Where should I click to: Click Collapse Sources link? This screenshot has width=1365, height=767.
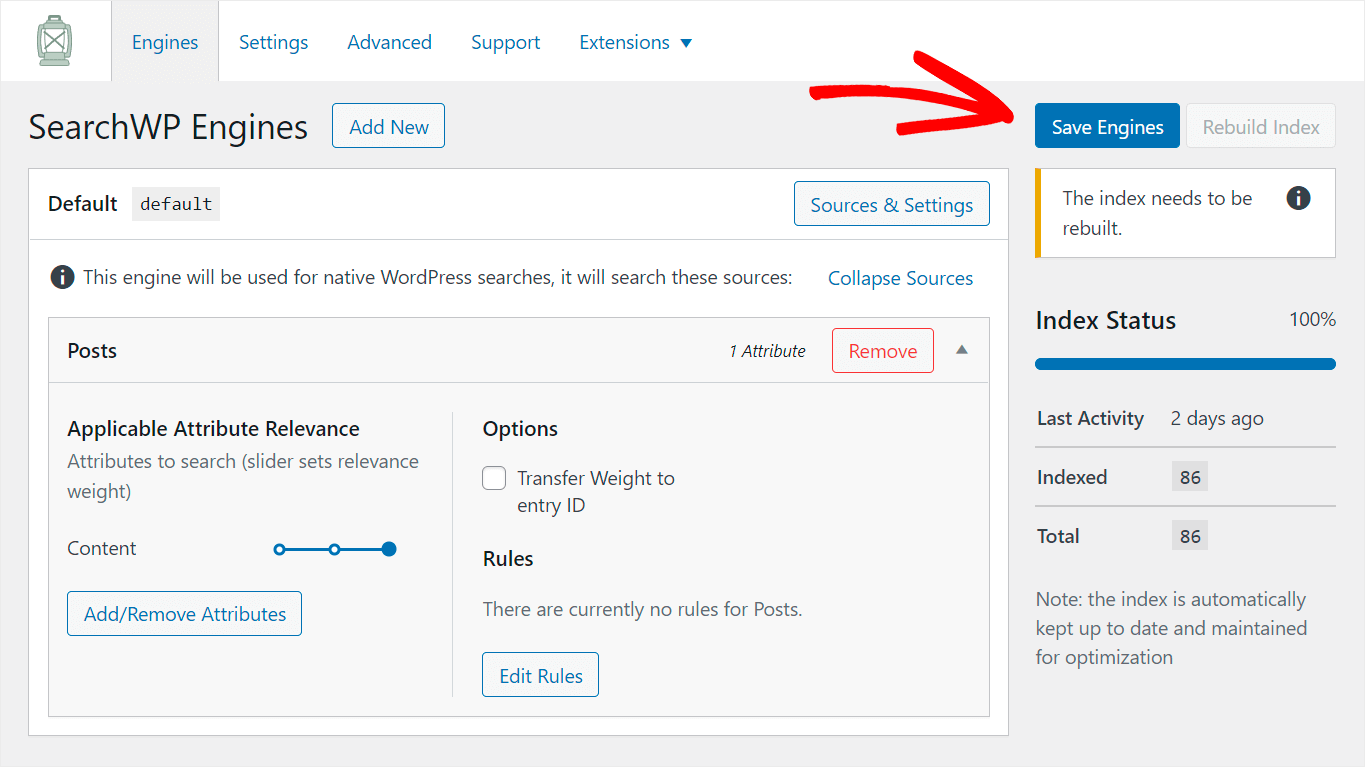pos(900,278)
